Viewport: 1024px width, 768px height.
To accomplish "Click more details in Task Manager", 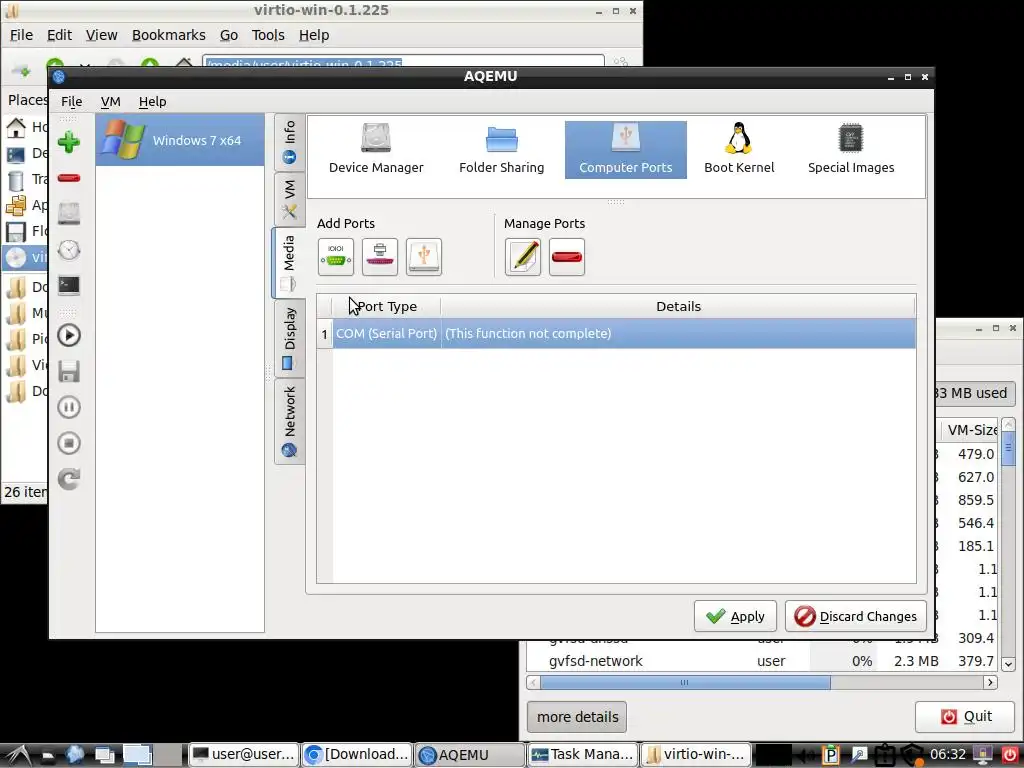I will (x=577, y=716).
